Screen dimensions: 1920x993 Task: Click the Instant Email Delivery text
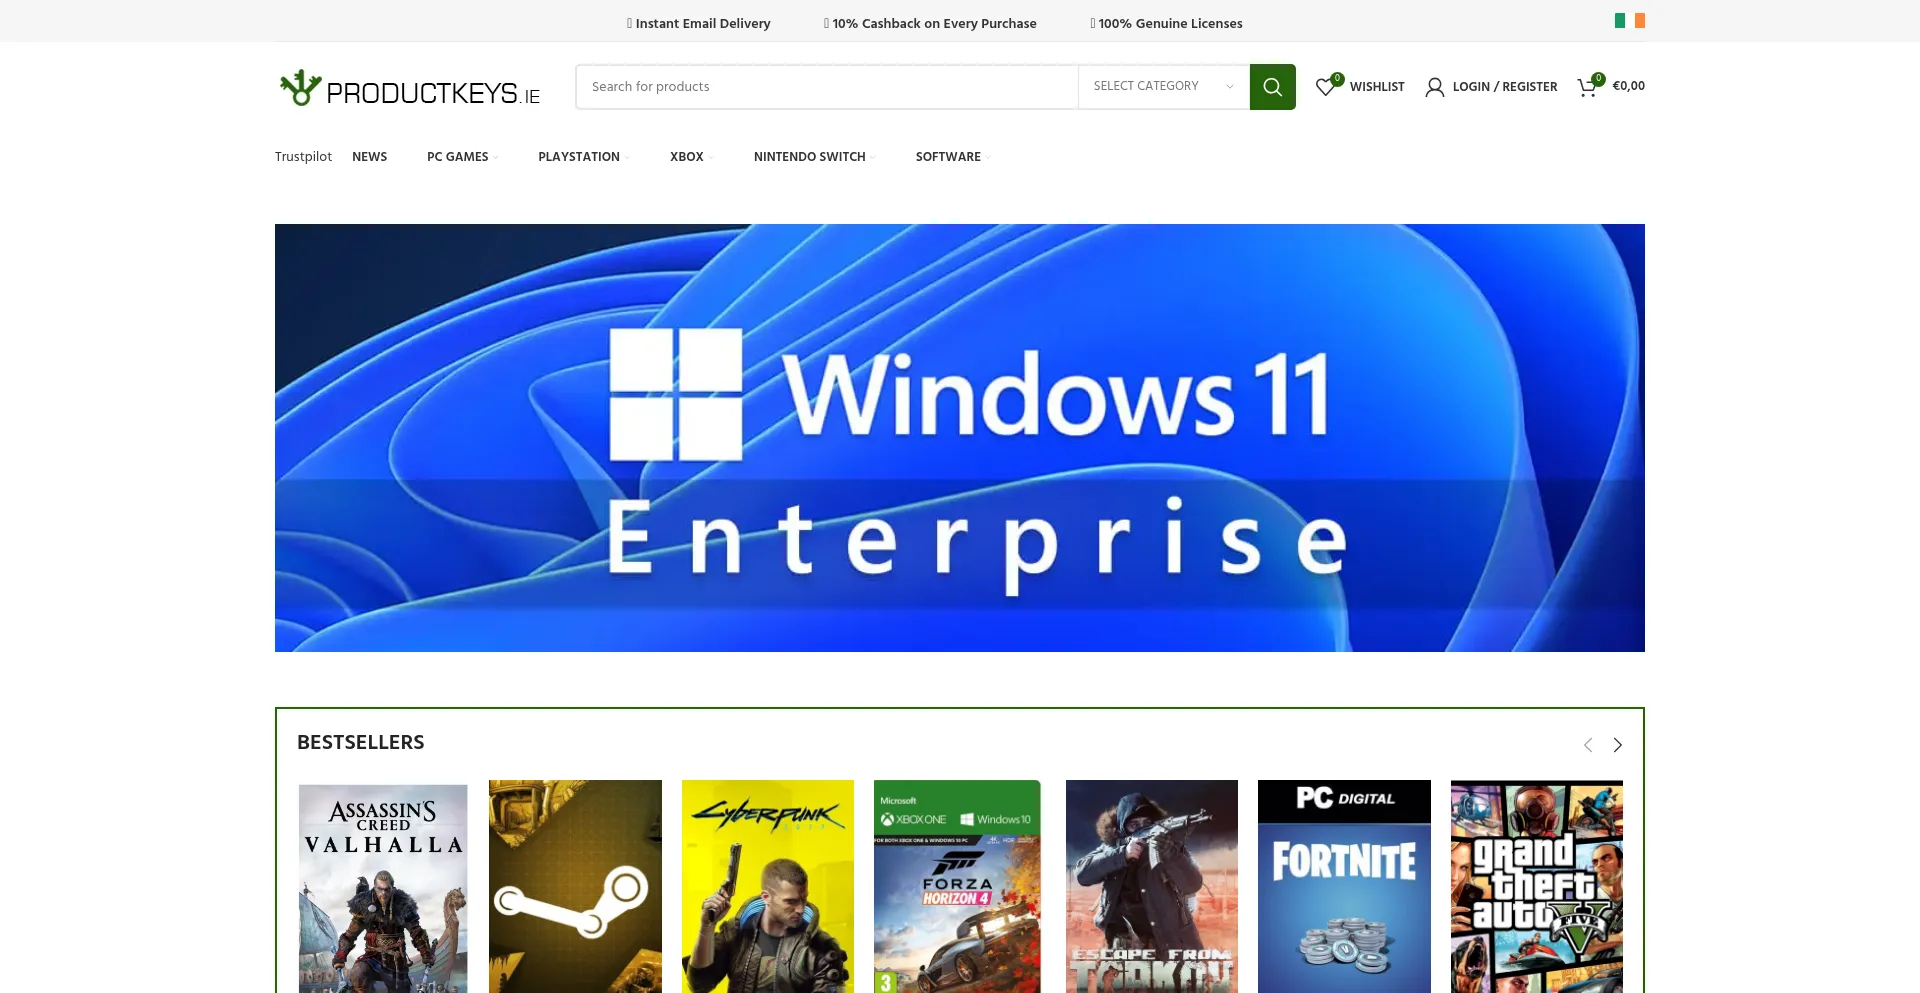click(703, 23)
